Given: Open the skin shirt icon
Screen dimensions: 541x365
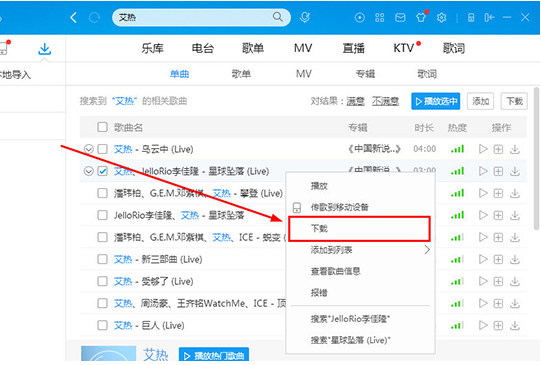Looking at the screenshot, I should click(x=421, y=17).
